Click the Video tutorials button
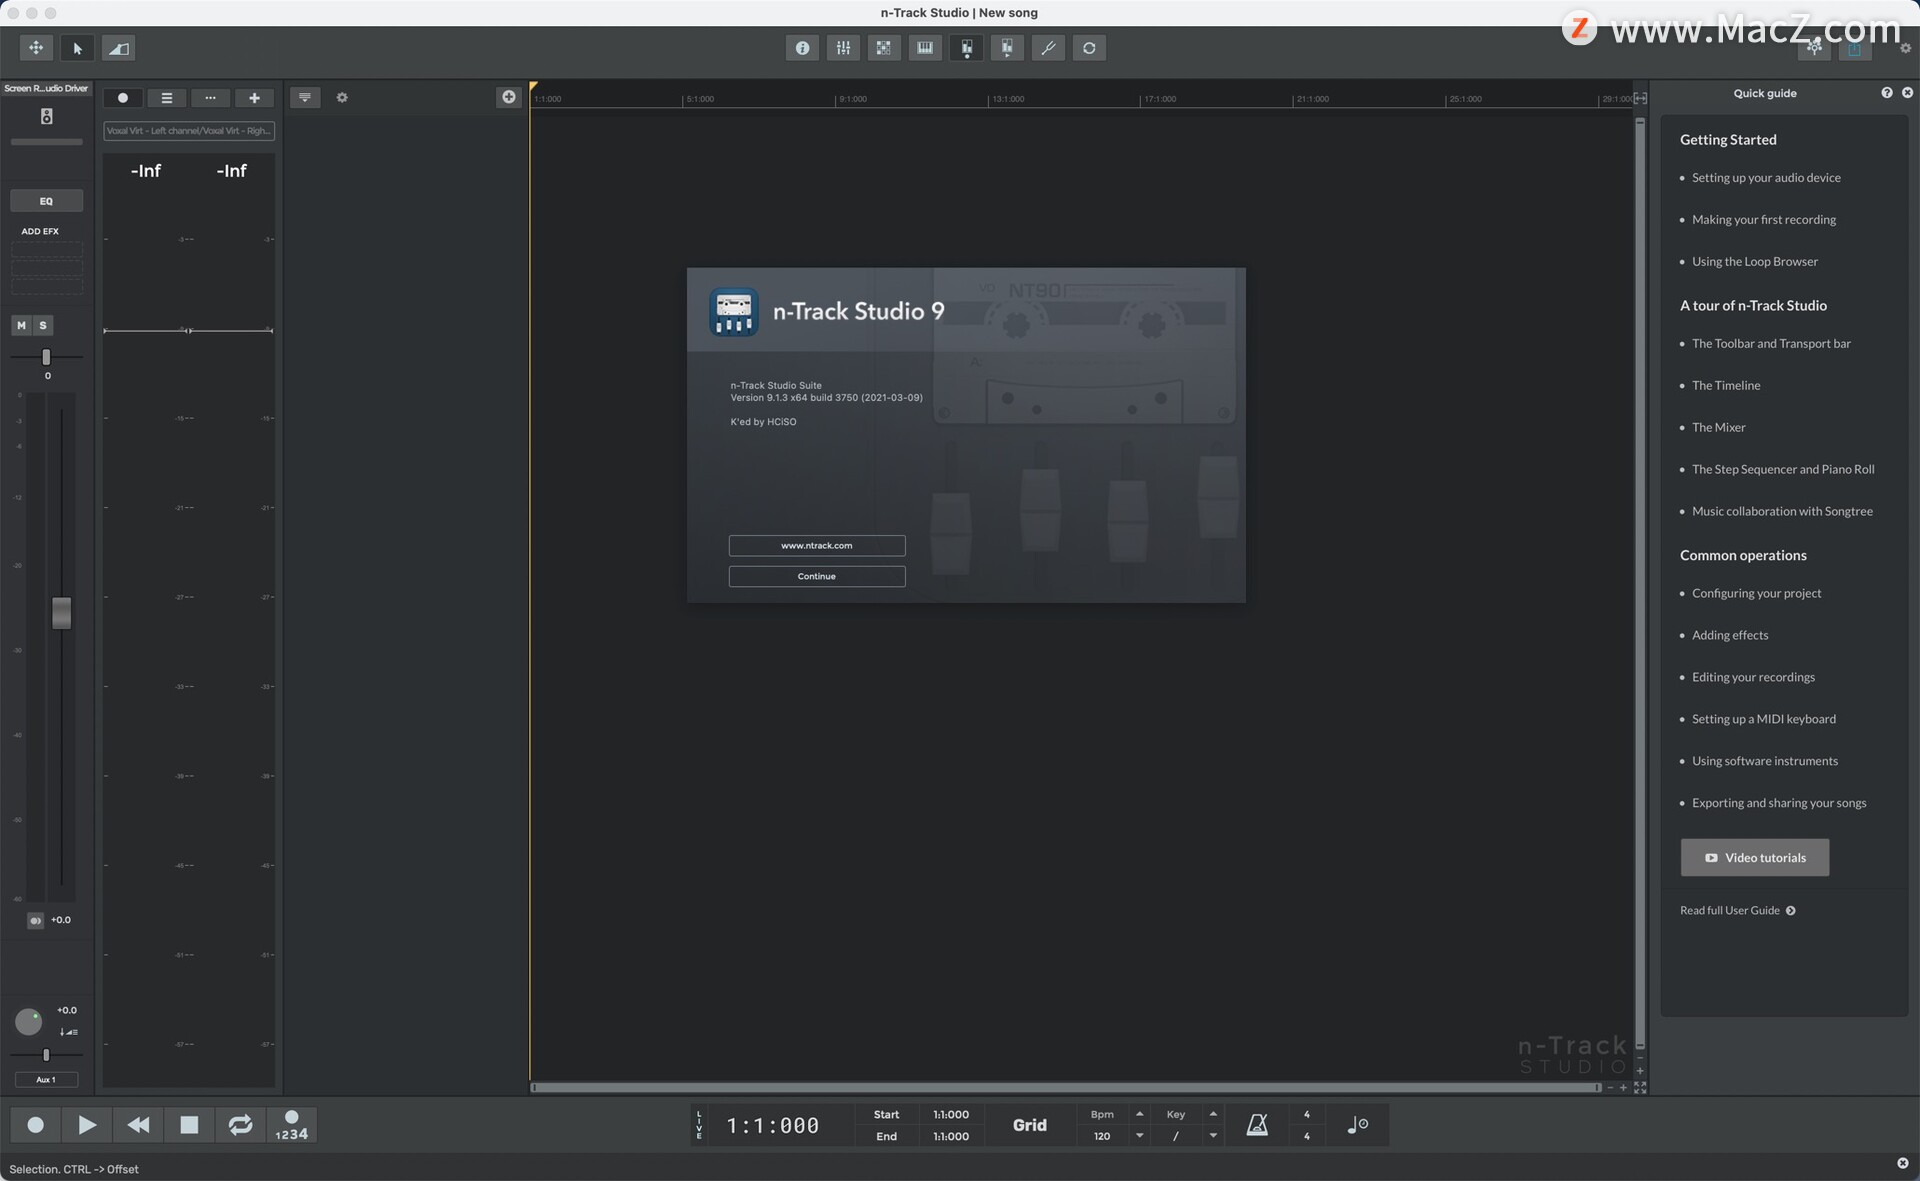This screenshot has height=1181, width=1920. [1755, 858]
